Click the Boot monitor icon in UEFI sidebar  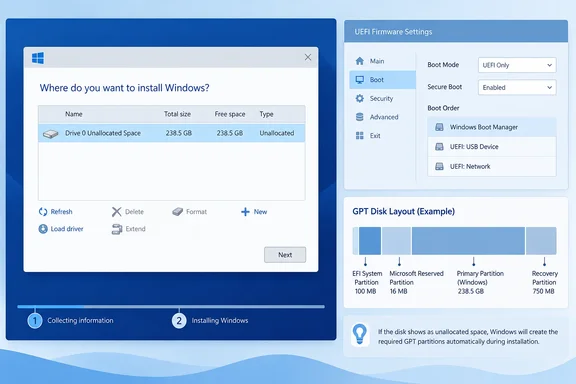[360, 80]
